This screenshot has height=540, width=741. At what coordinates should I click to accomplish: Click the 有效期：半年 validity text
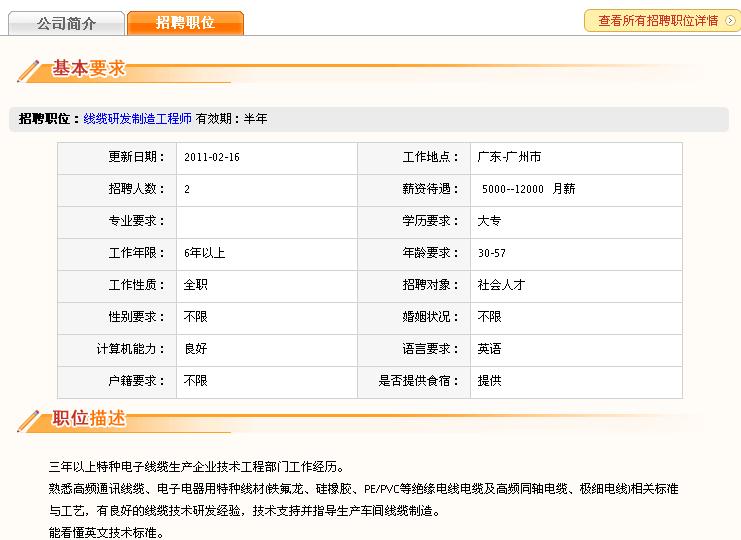point(231,119)
